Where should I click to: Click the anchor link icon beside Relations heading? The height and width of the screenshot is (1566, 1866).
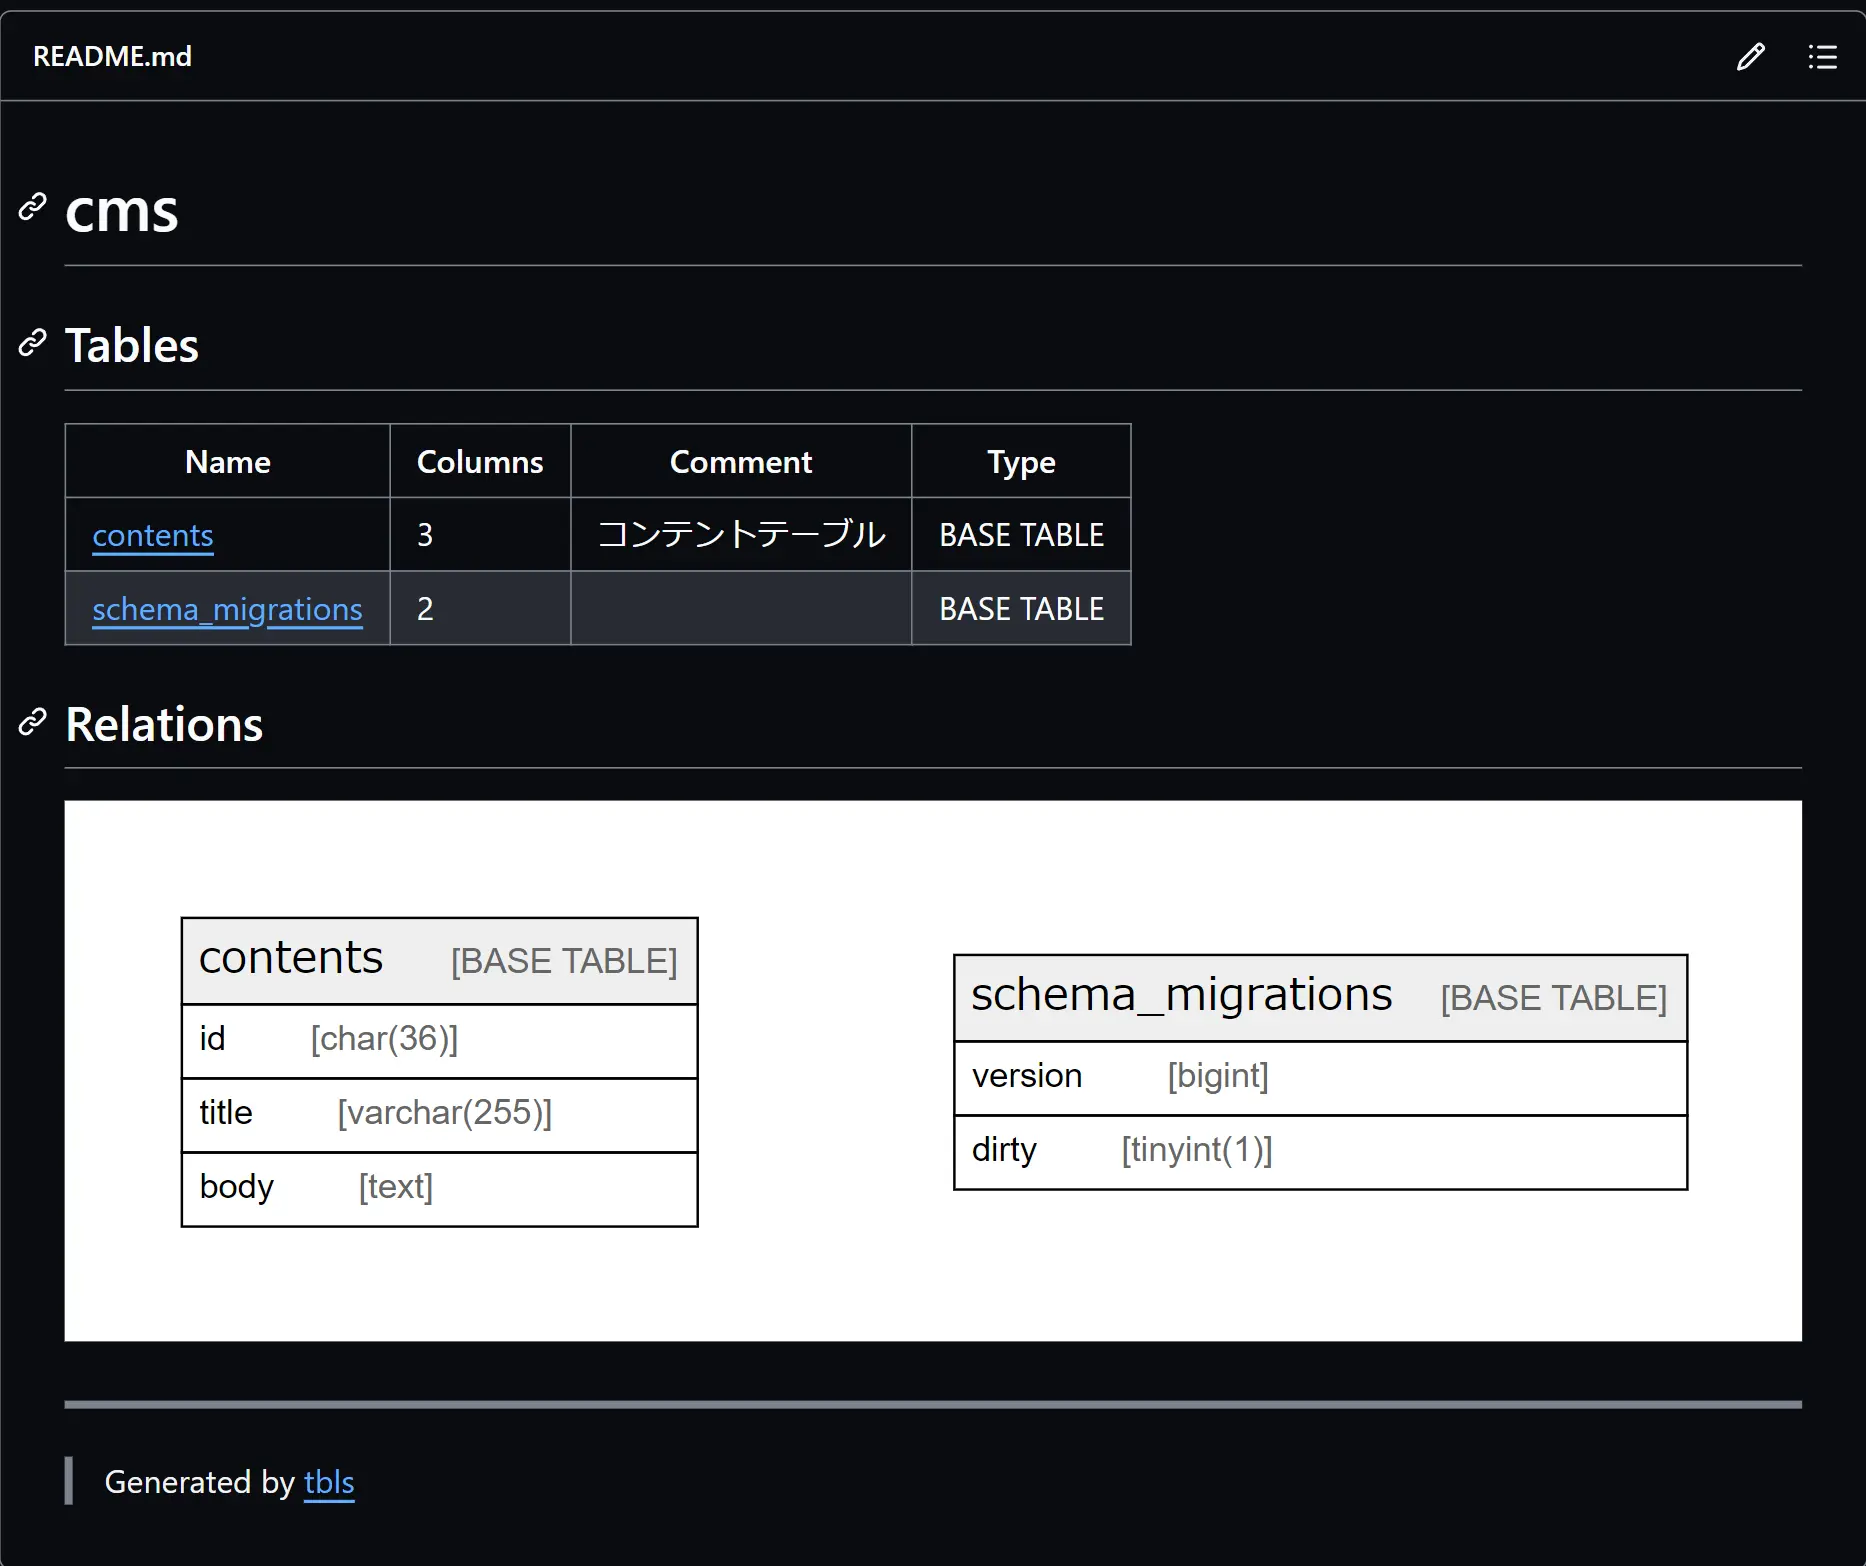(x=33, y=722)
